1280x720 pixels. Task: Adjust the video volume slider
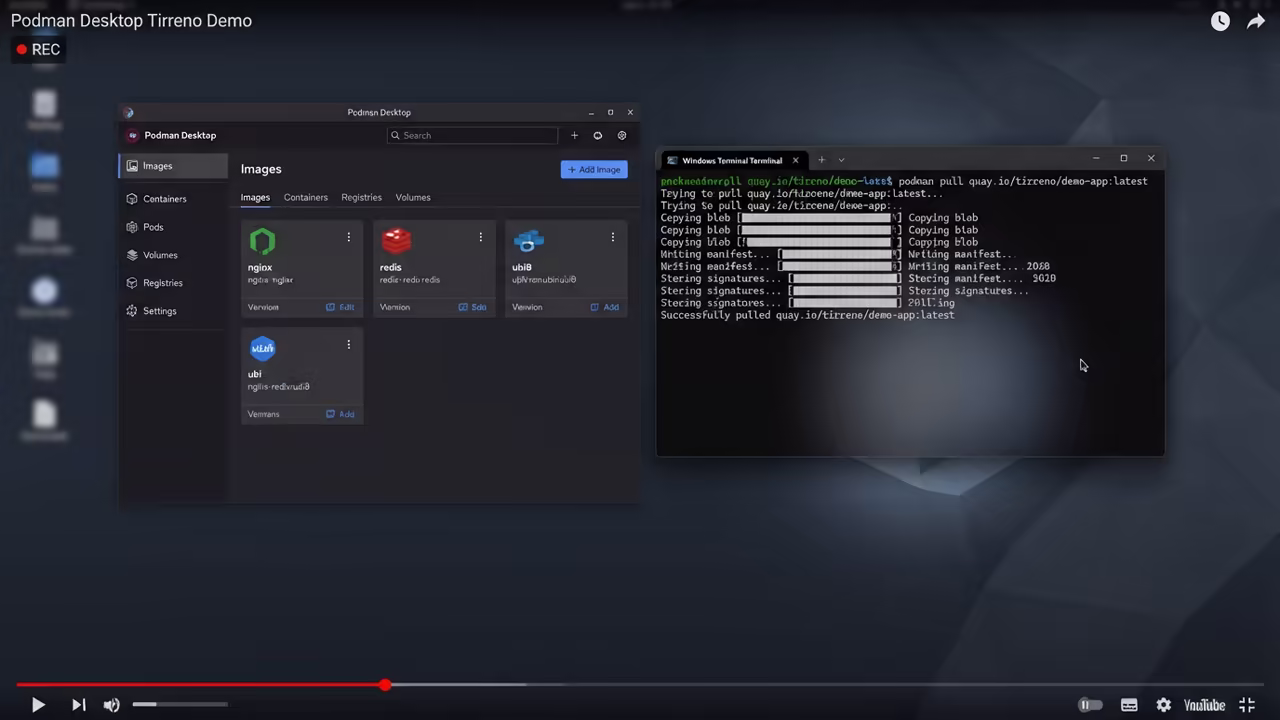(x=180, y=704)
